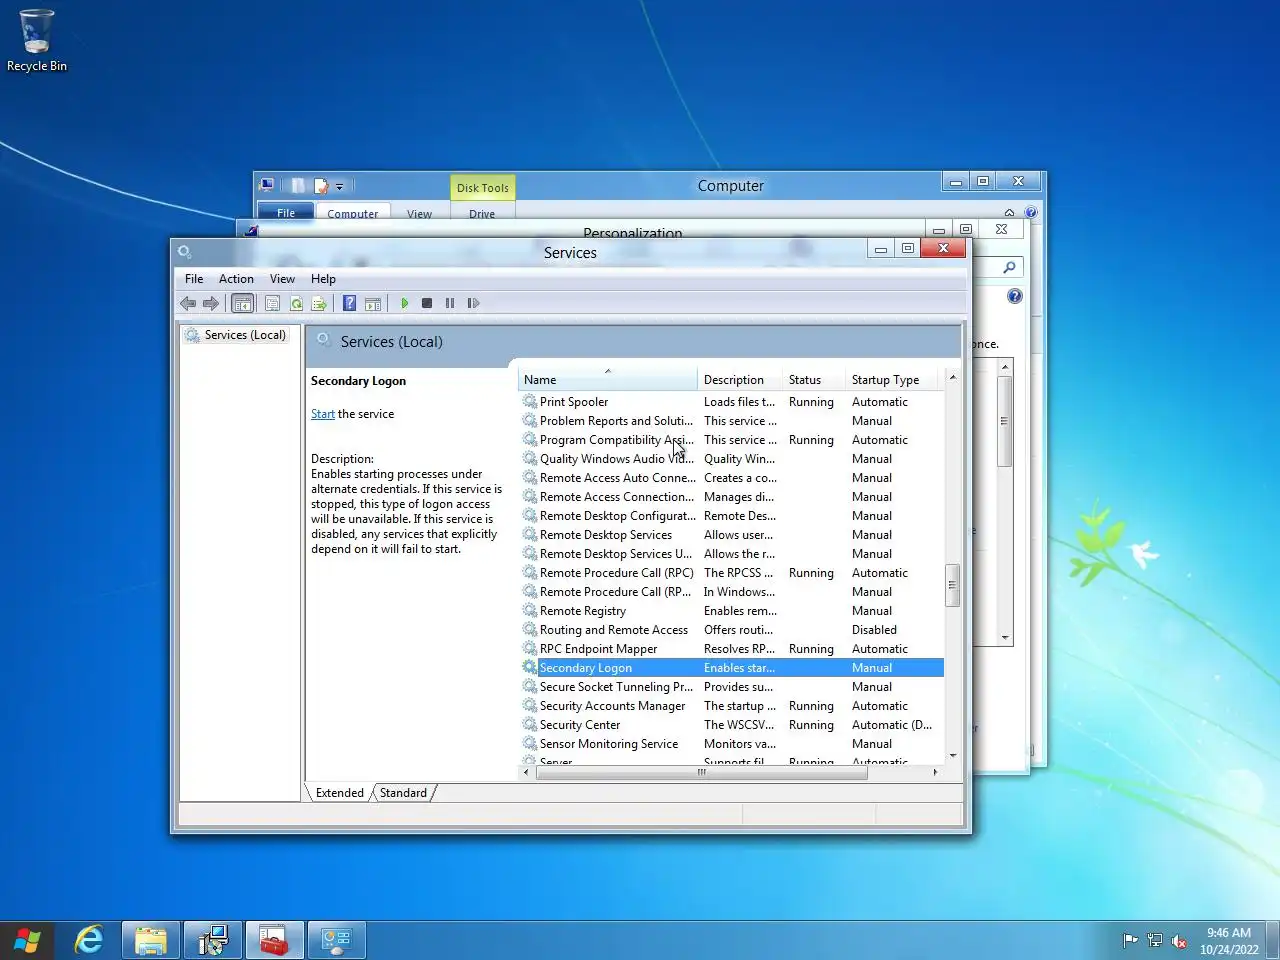Open the File menu in Services
The image size is (1280, 960).
pos(194,279)
